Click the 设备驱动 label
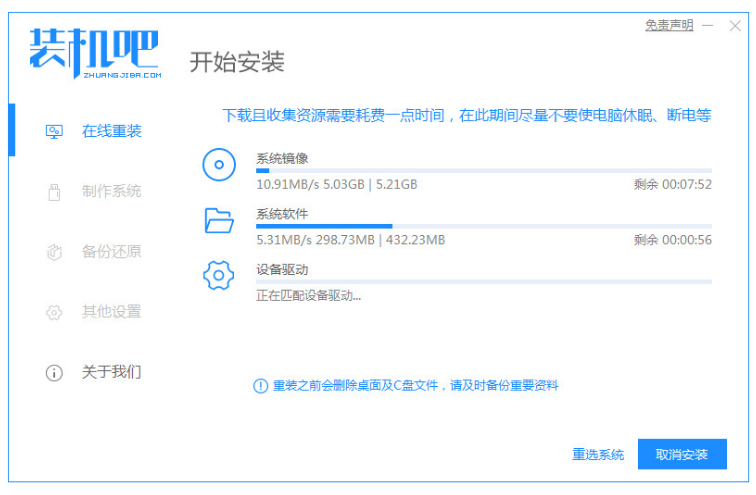756x495 pixels. [x=282, y=269]
